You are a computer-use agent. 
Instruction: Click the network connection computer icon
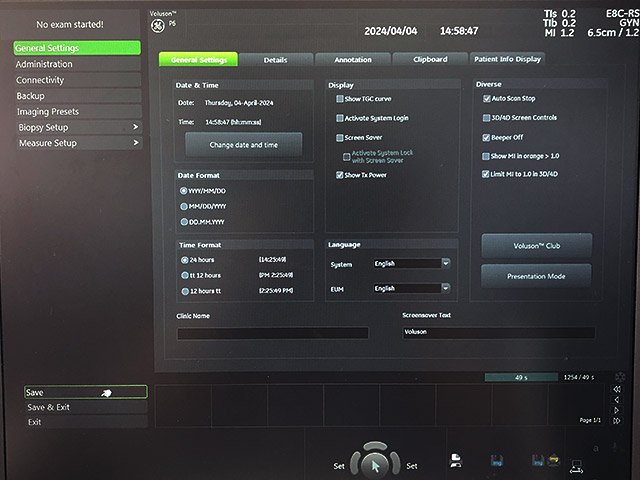coord(577,467)
